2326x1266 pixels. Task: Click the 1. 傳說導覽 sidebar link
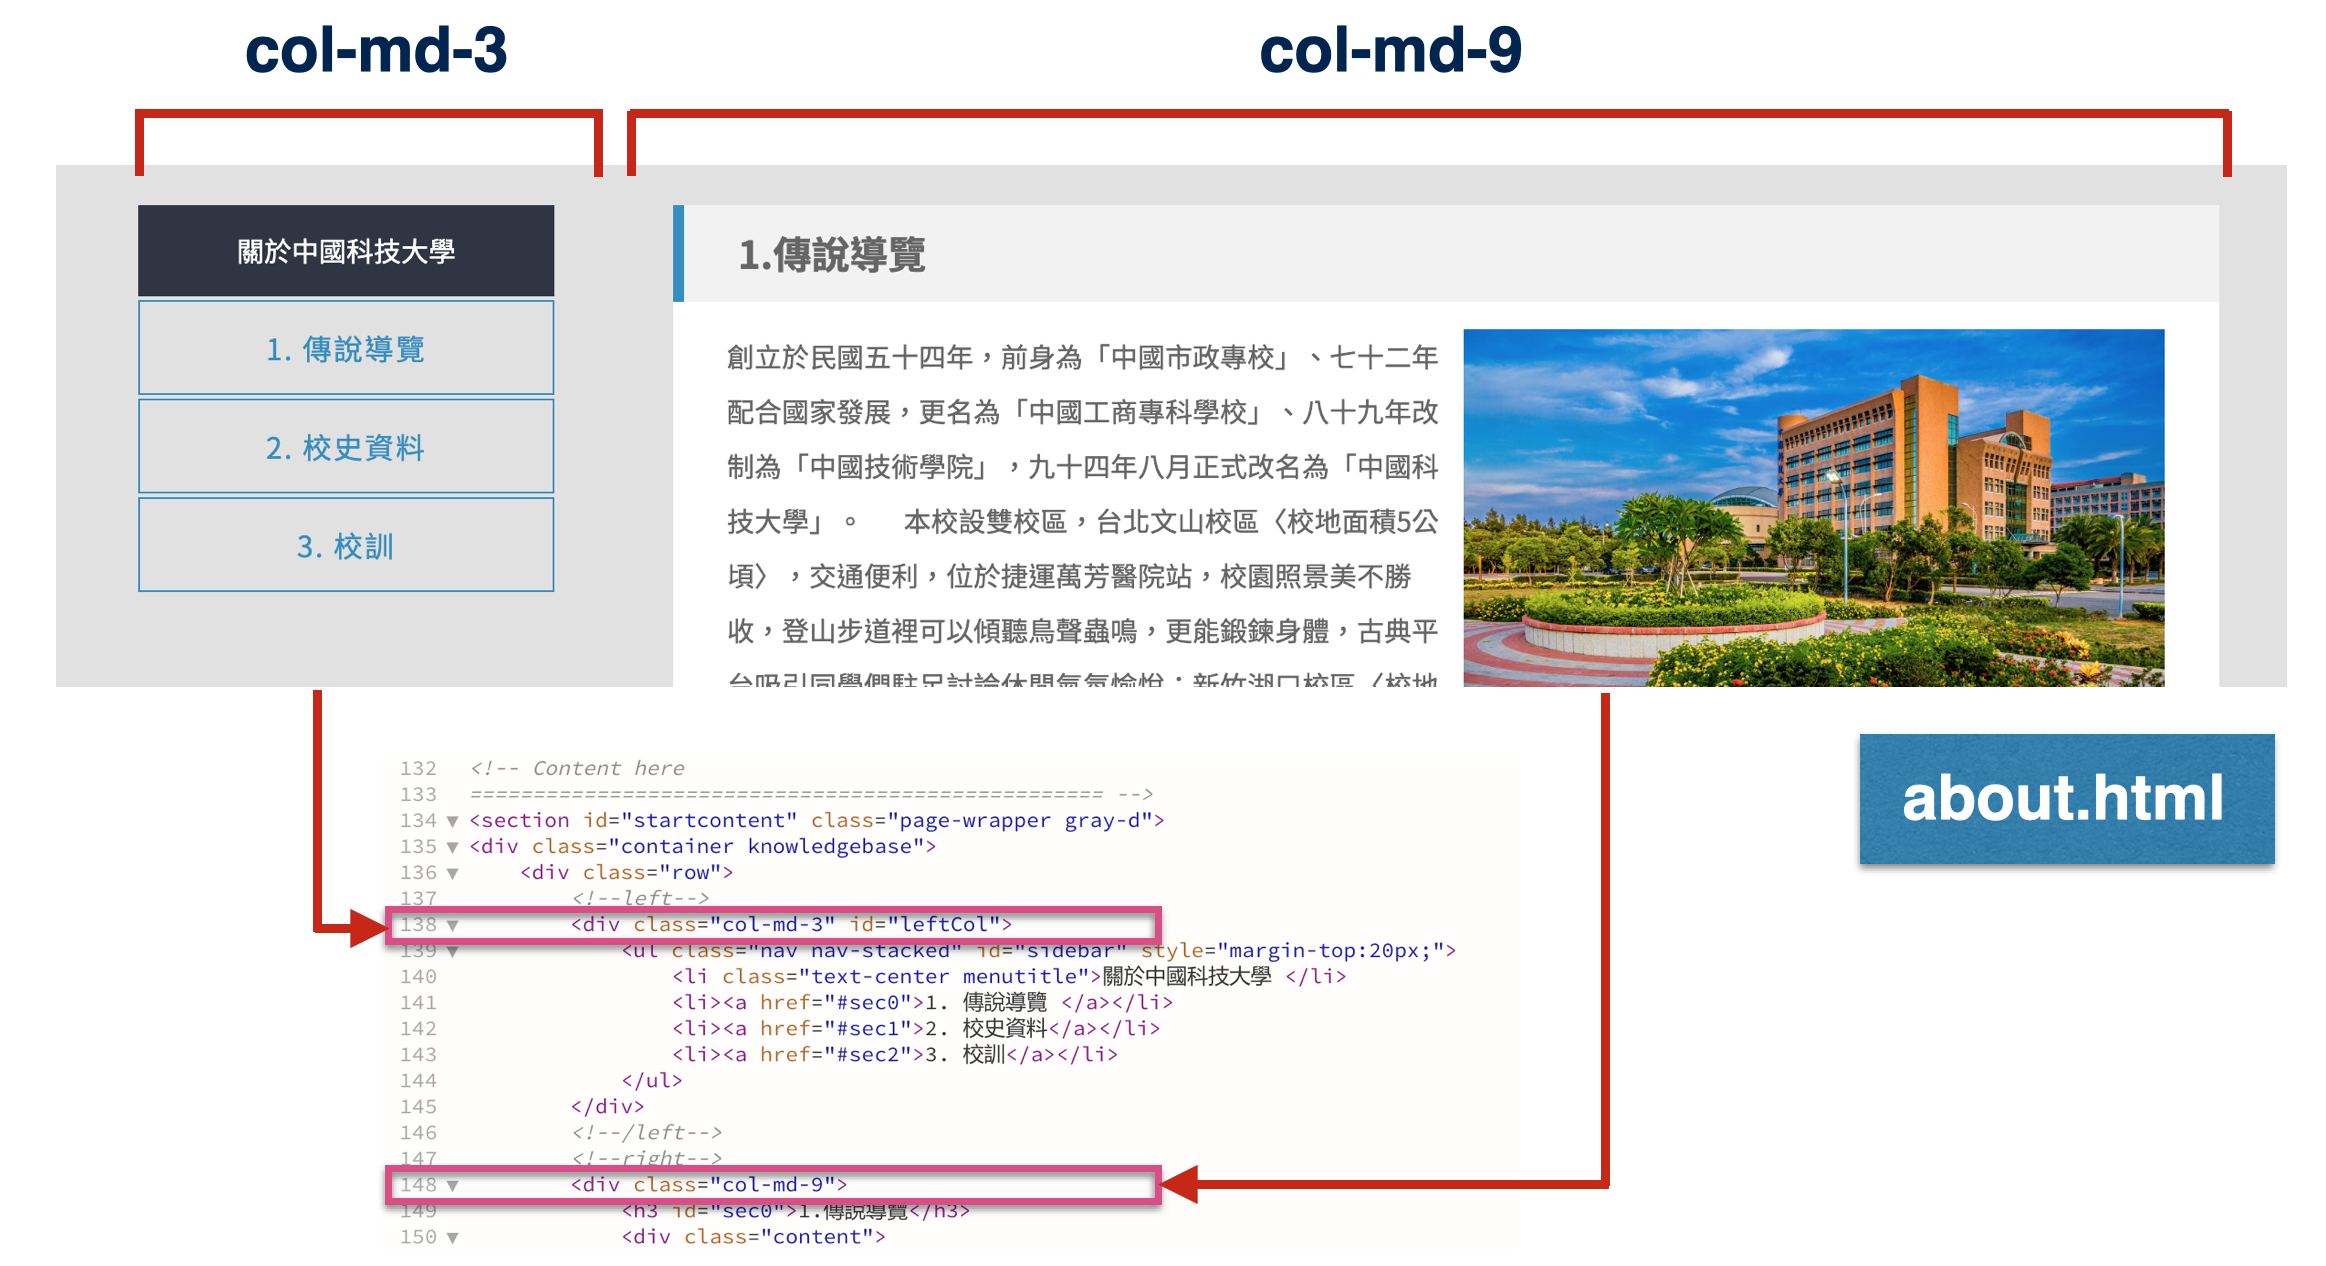tap(345, 349)
